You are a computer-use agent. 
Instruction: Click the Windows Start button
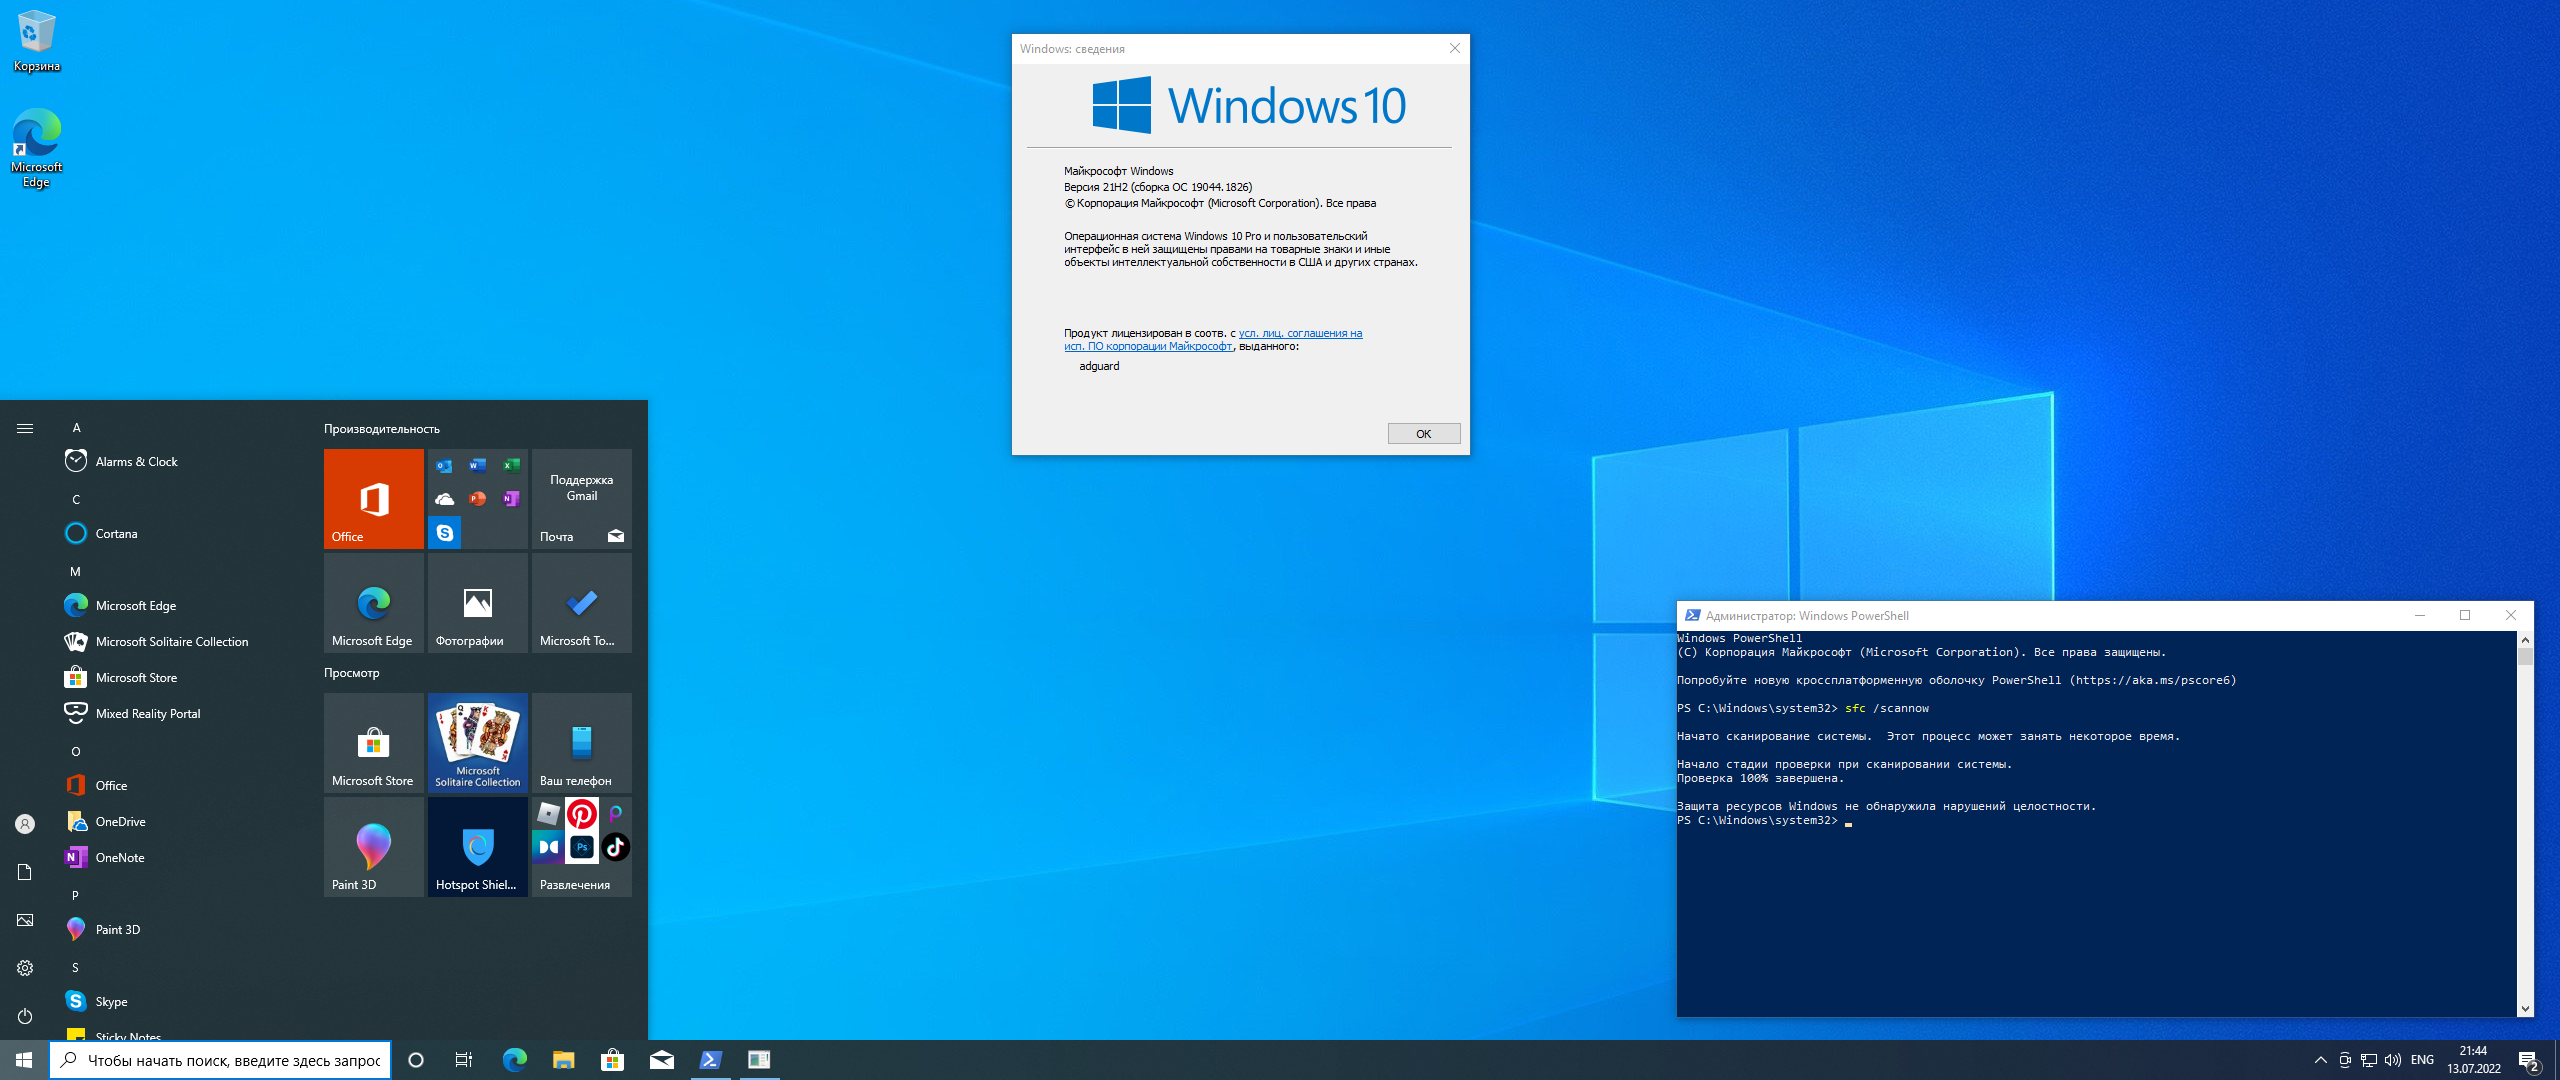24,1060
